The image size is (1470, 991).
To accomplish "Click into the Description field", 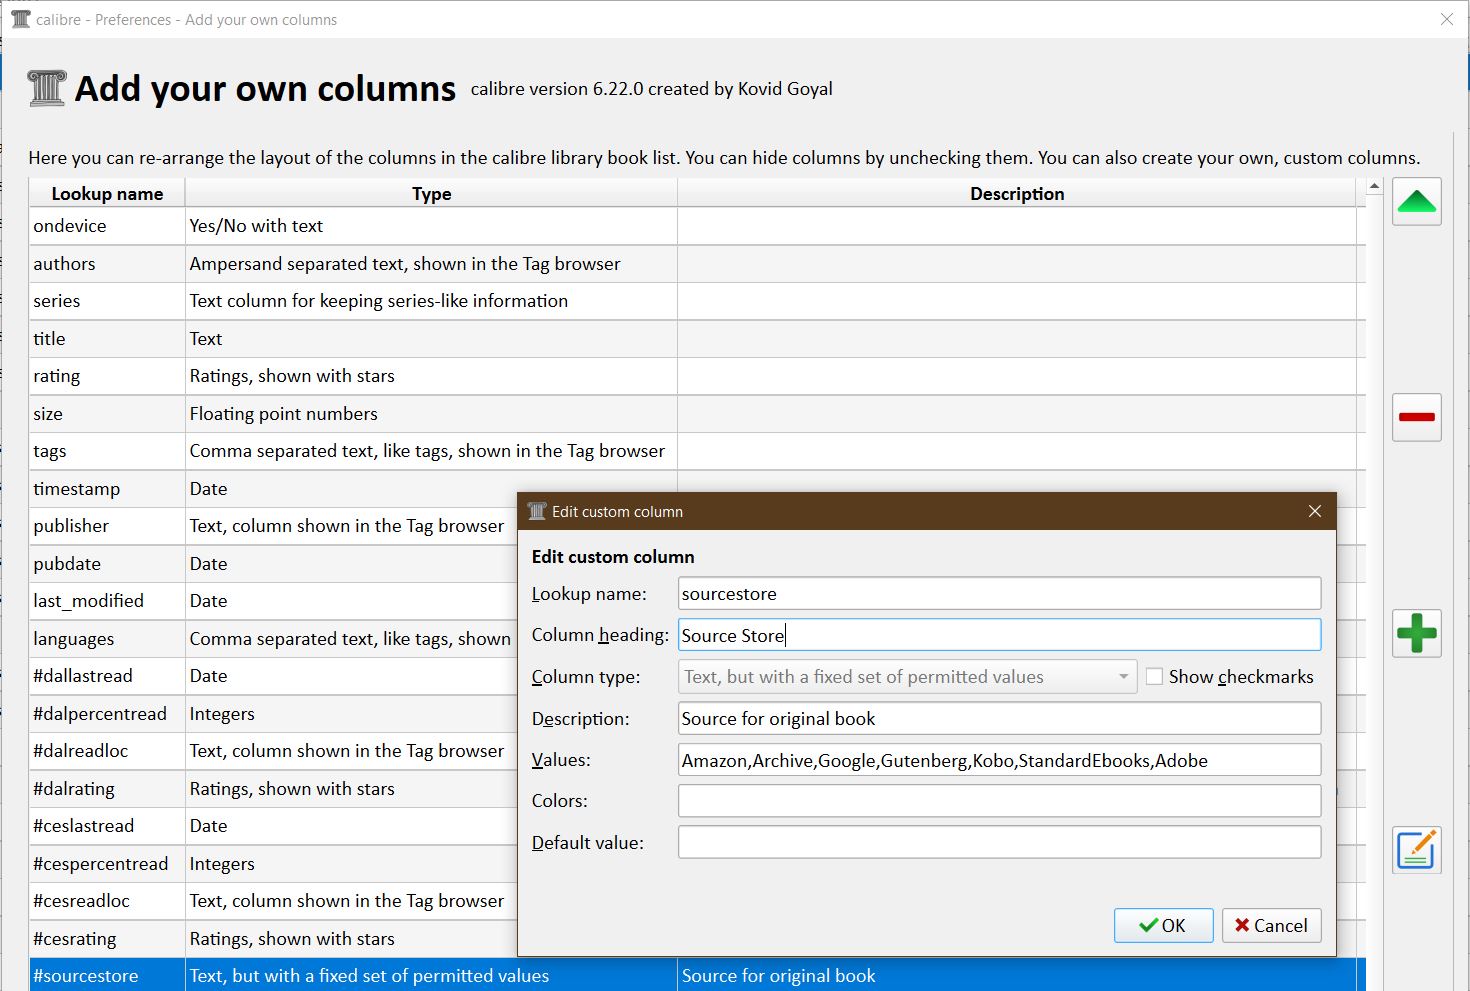I will point(998,718).
